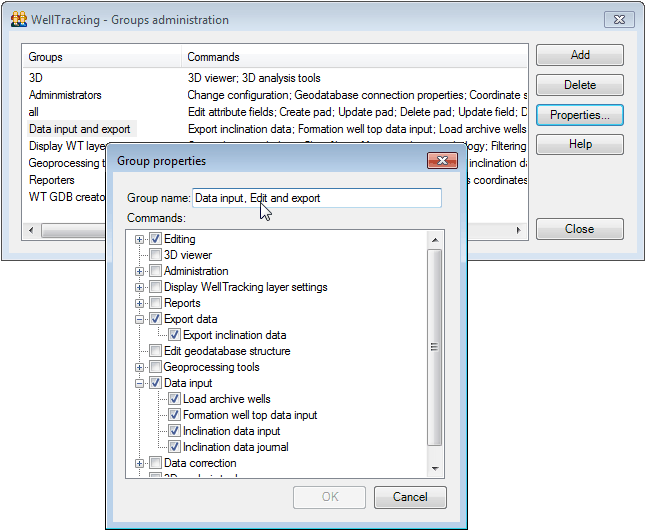
Task: Enable Geoprocessing tools checkbox
Action: point(156,367)
